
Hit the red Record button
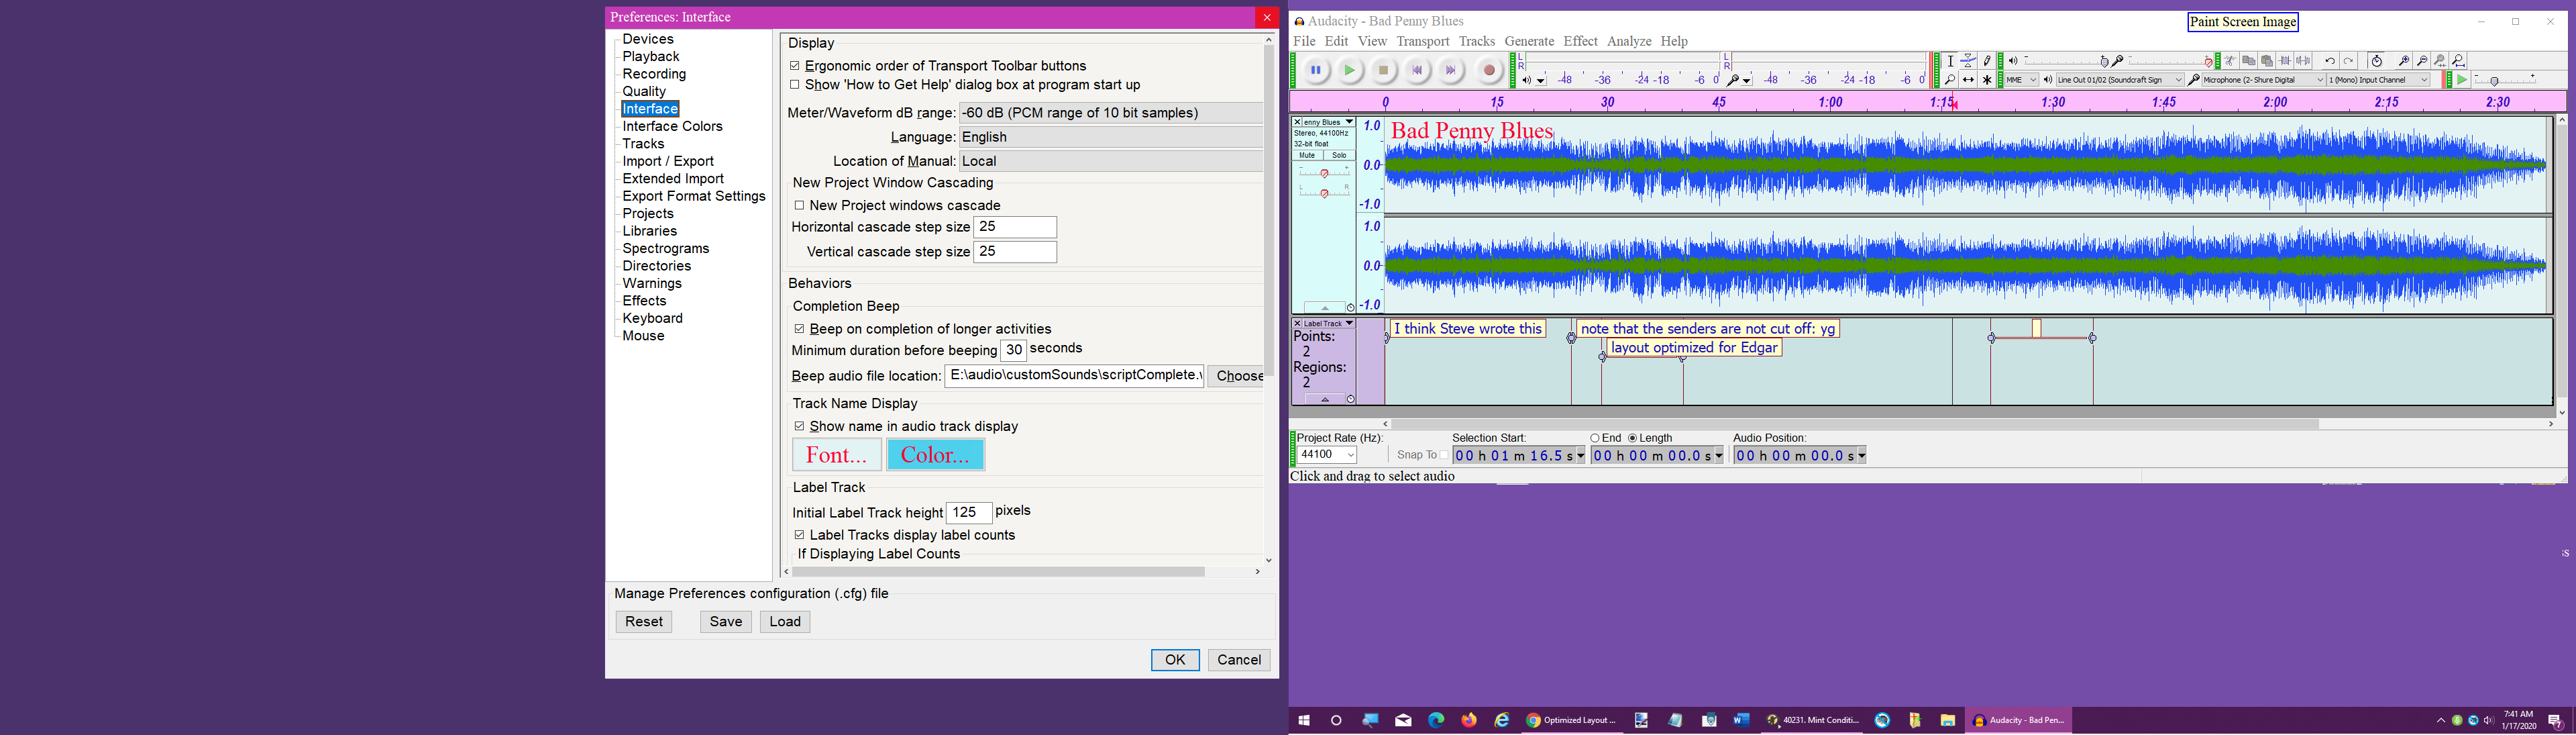point(1489,70)
